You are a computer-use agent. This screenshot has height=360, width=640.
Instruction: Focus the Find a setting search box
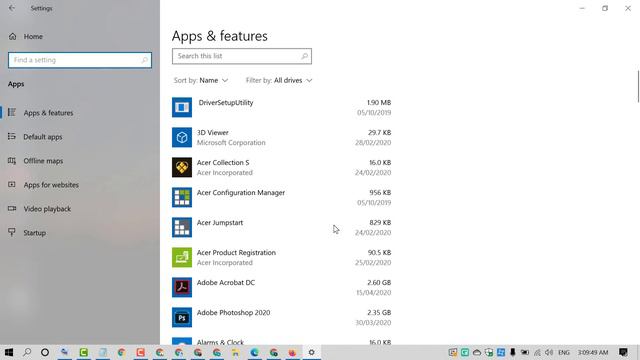80,60
